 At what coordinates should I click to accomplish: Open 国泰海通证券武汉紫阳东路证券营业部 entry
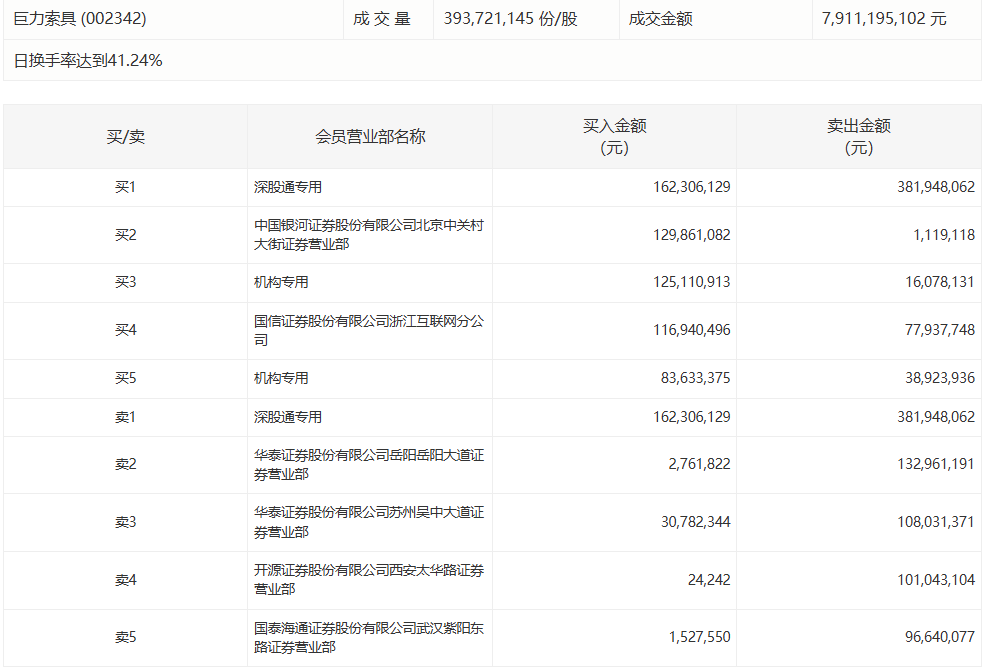pyautogui.click(x=369, y=638)
